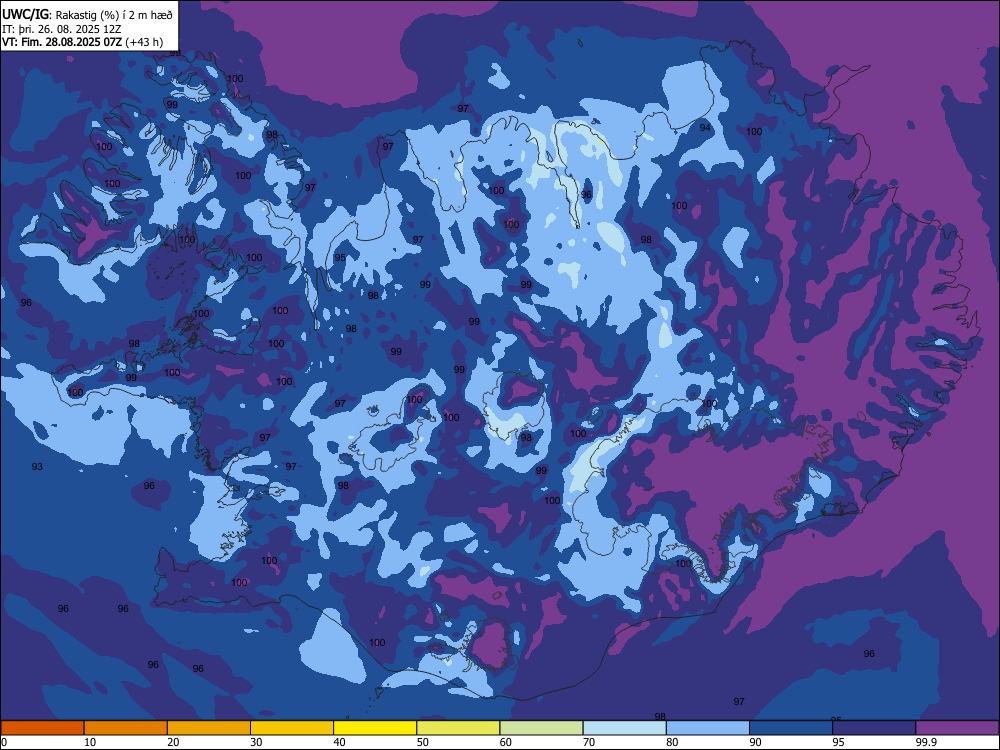This screenshot has width=1000, height=750.
Task: Pick the "70" tick label on the color scale
Action: click(x=589, y=742)
